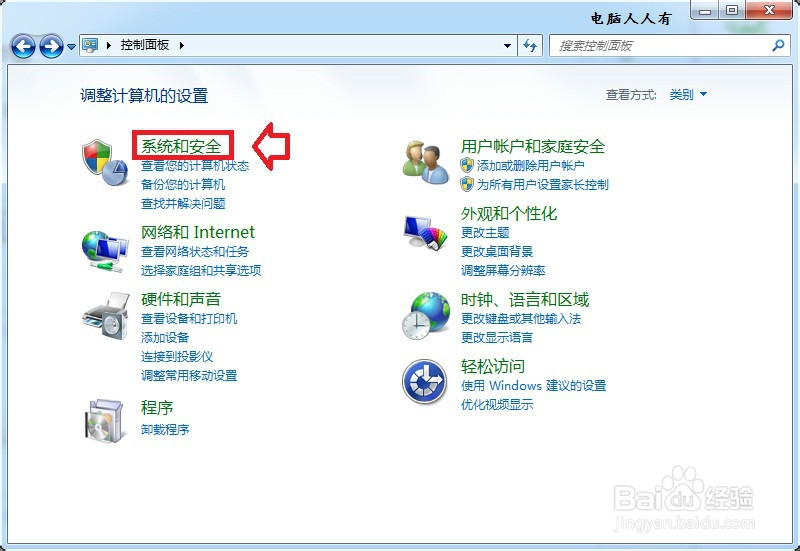Open 系统和安全 category
This screenshot has width=800, height=551.
182,146
